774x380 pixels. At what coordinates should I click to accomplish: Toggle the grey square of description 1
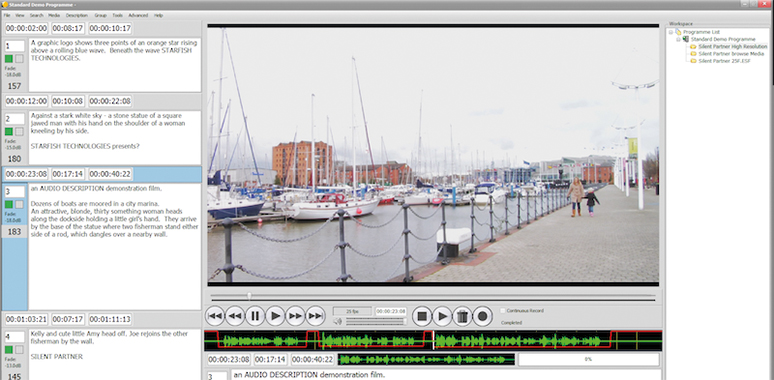point(19,59)
